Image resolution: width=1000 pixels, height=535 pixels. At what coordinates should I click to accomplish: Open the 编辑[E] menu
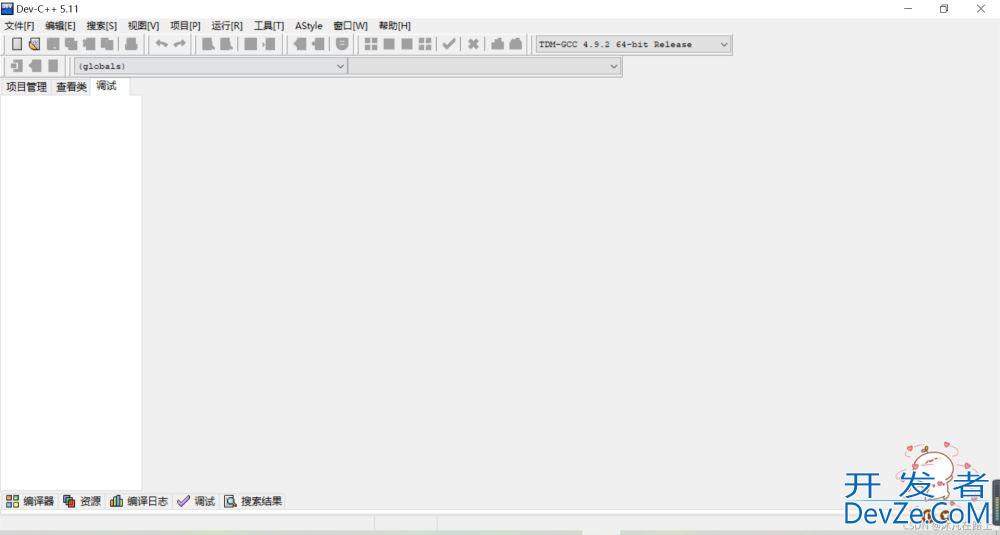point(60,26)
